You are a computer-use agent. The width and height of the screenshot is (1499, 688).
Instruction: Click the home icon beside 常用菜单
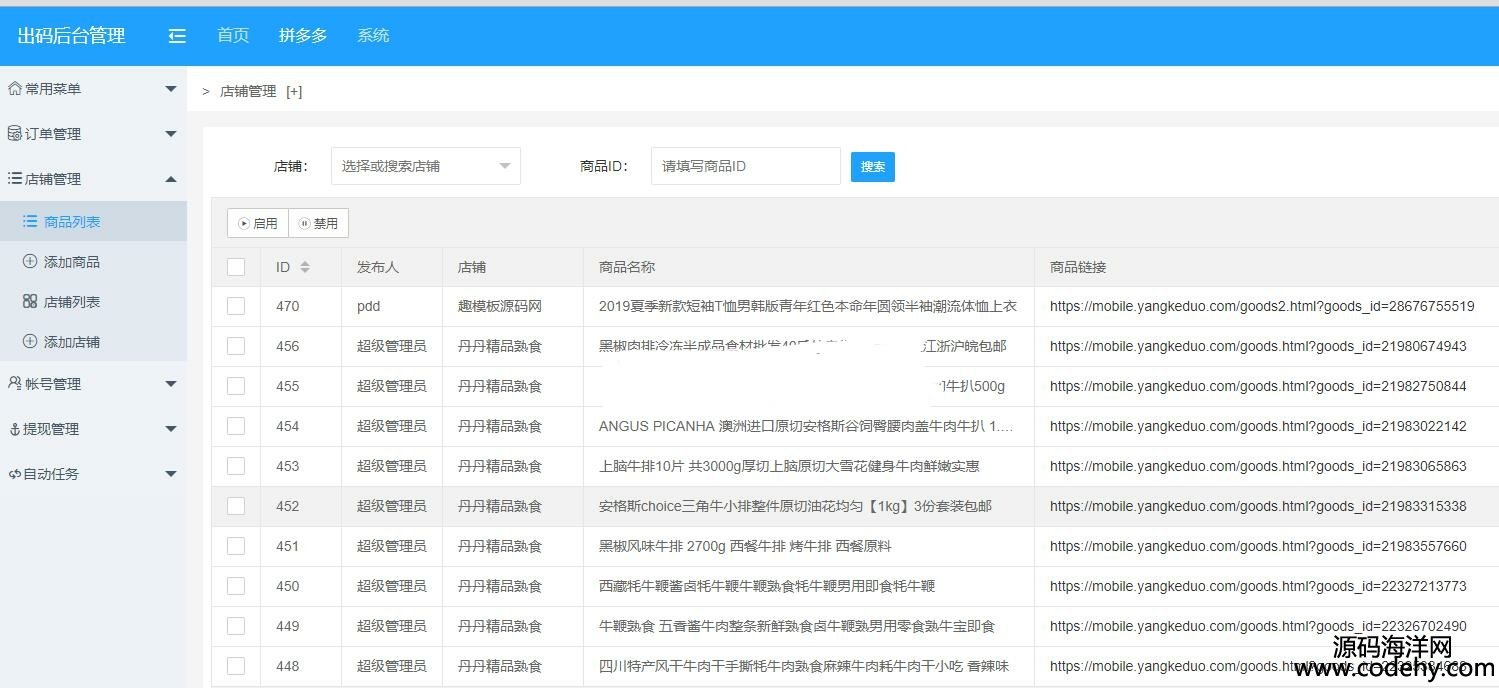pos(14,89)
